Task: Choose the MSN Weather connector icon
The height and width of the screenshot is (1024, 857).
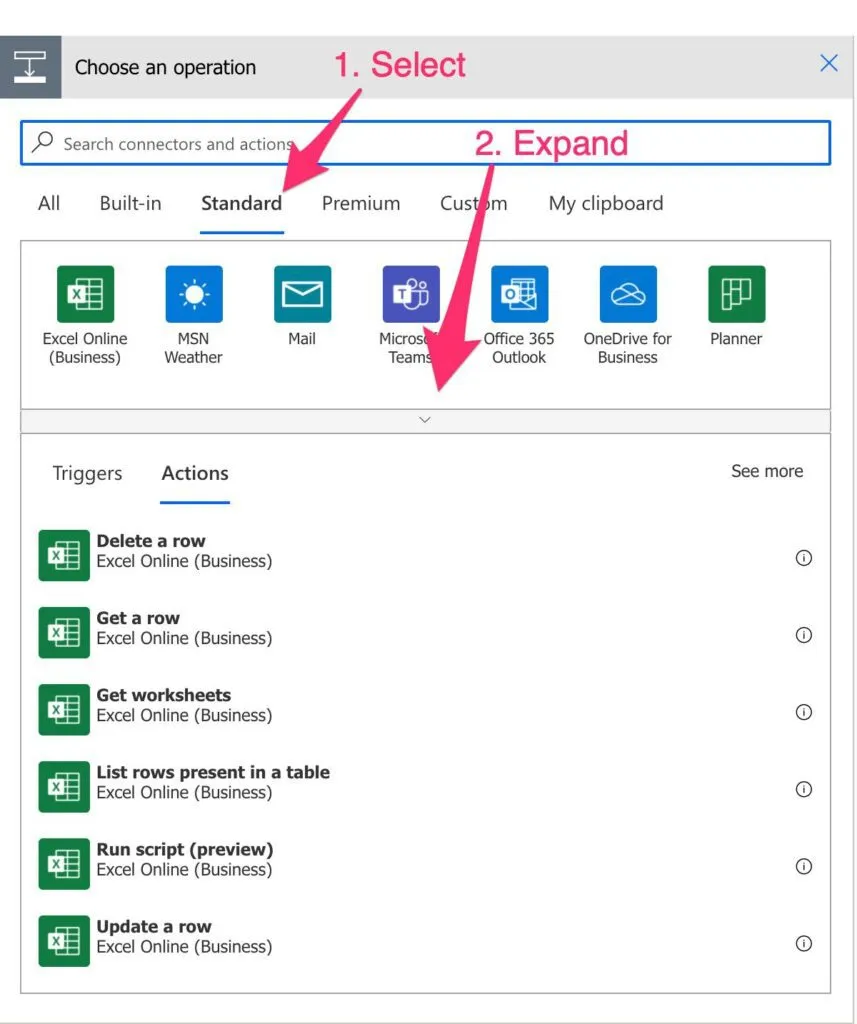Action: (x=194, y=294)
